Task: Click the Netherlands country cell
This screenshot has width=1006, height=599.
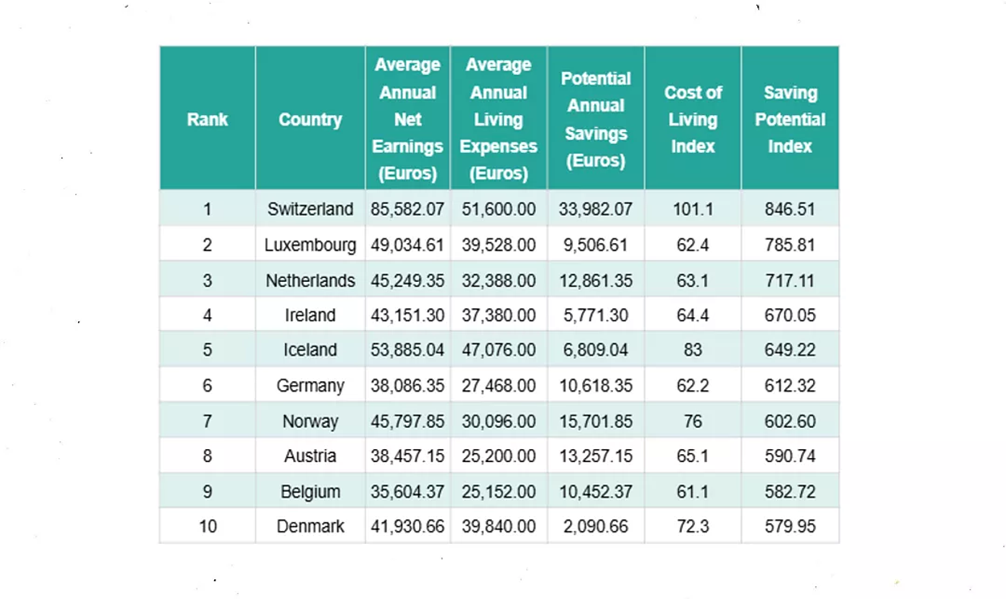Action: [310, 281]
